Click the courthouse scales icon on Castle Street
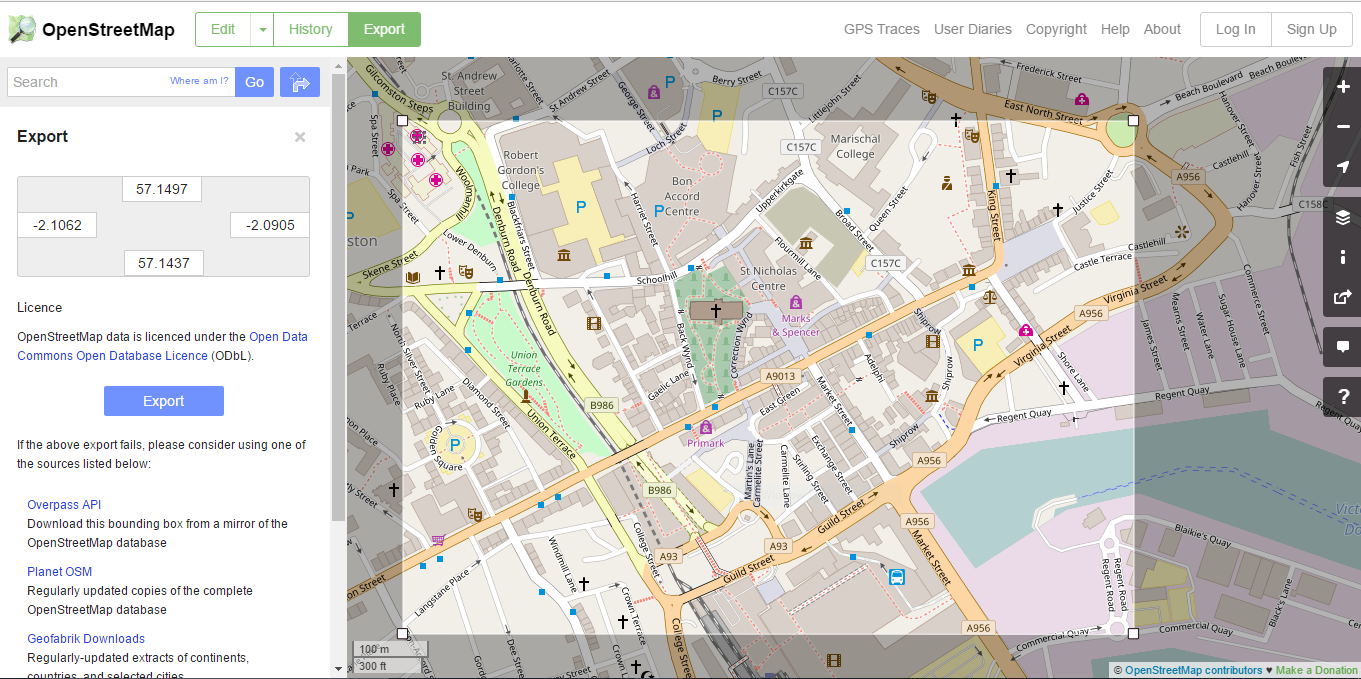 tap(991, 296)
